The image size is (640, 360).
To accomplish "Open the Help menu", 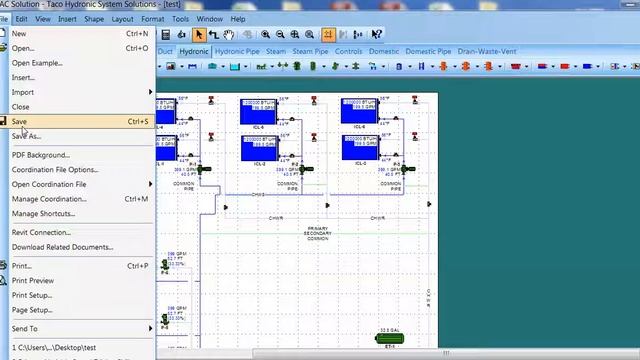I will tap(238, 19).
